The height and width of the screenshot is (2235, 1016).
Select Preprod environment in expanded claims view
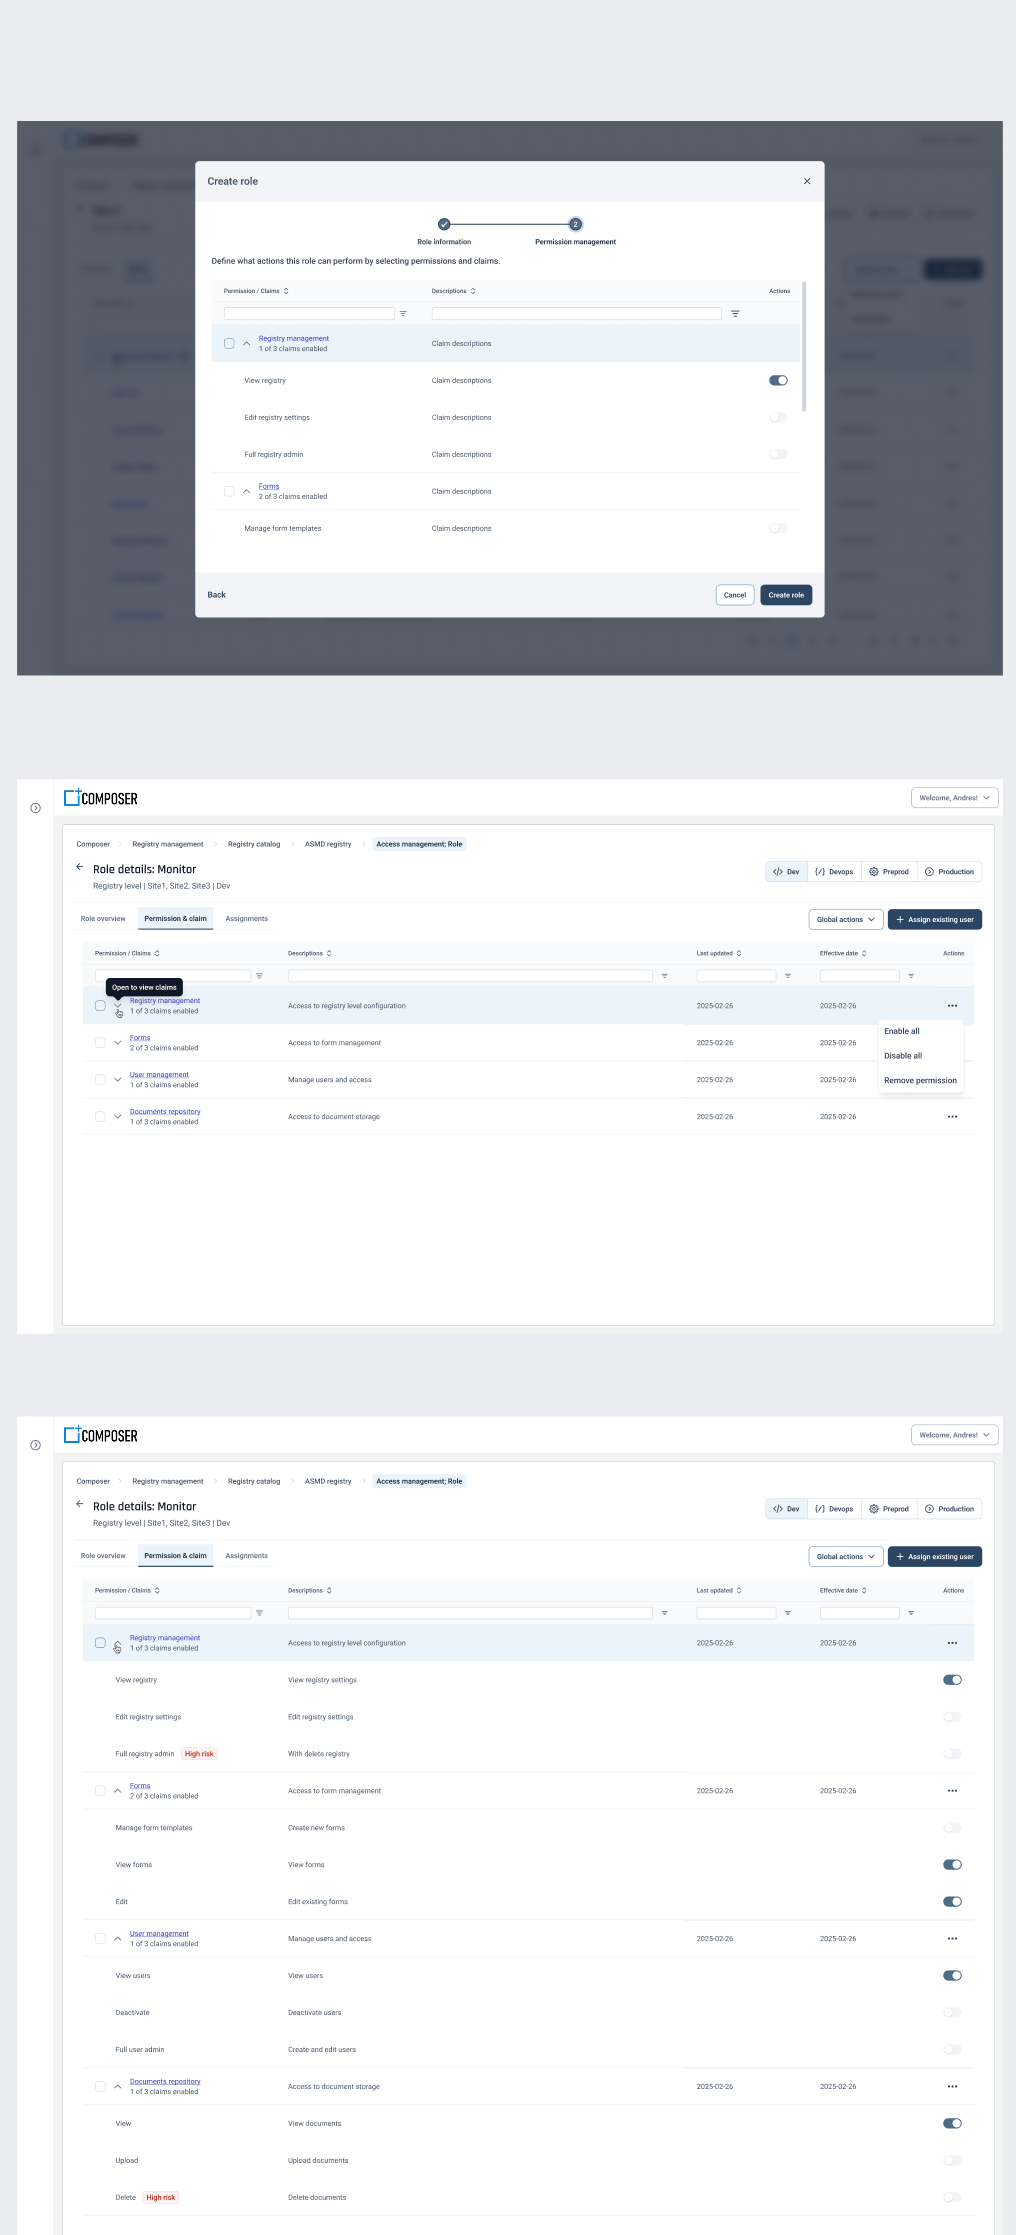(x=889, y=1509)
